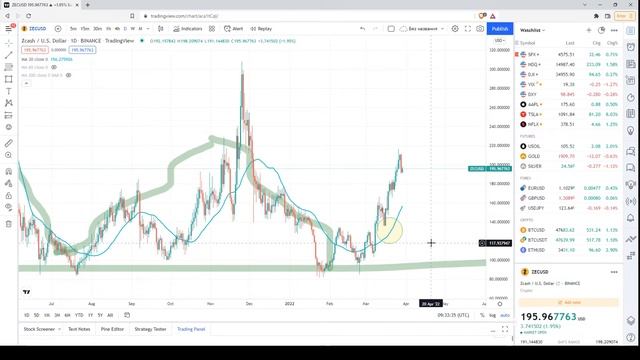Open the emoji icons tool
Image resolution: width=640 pixels, height=360 pixels.
pos(9,127)
